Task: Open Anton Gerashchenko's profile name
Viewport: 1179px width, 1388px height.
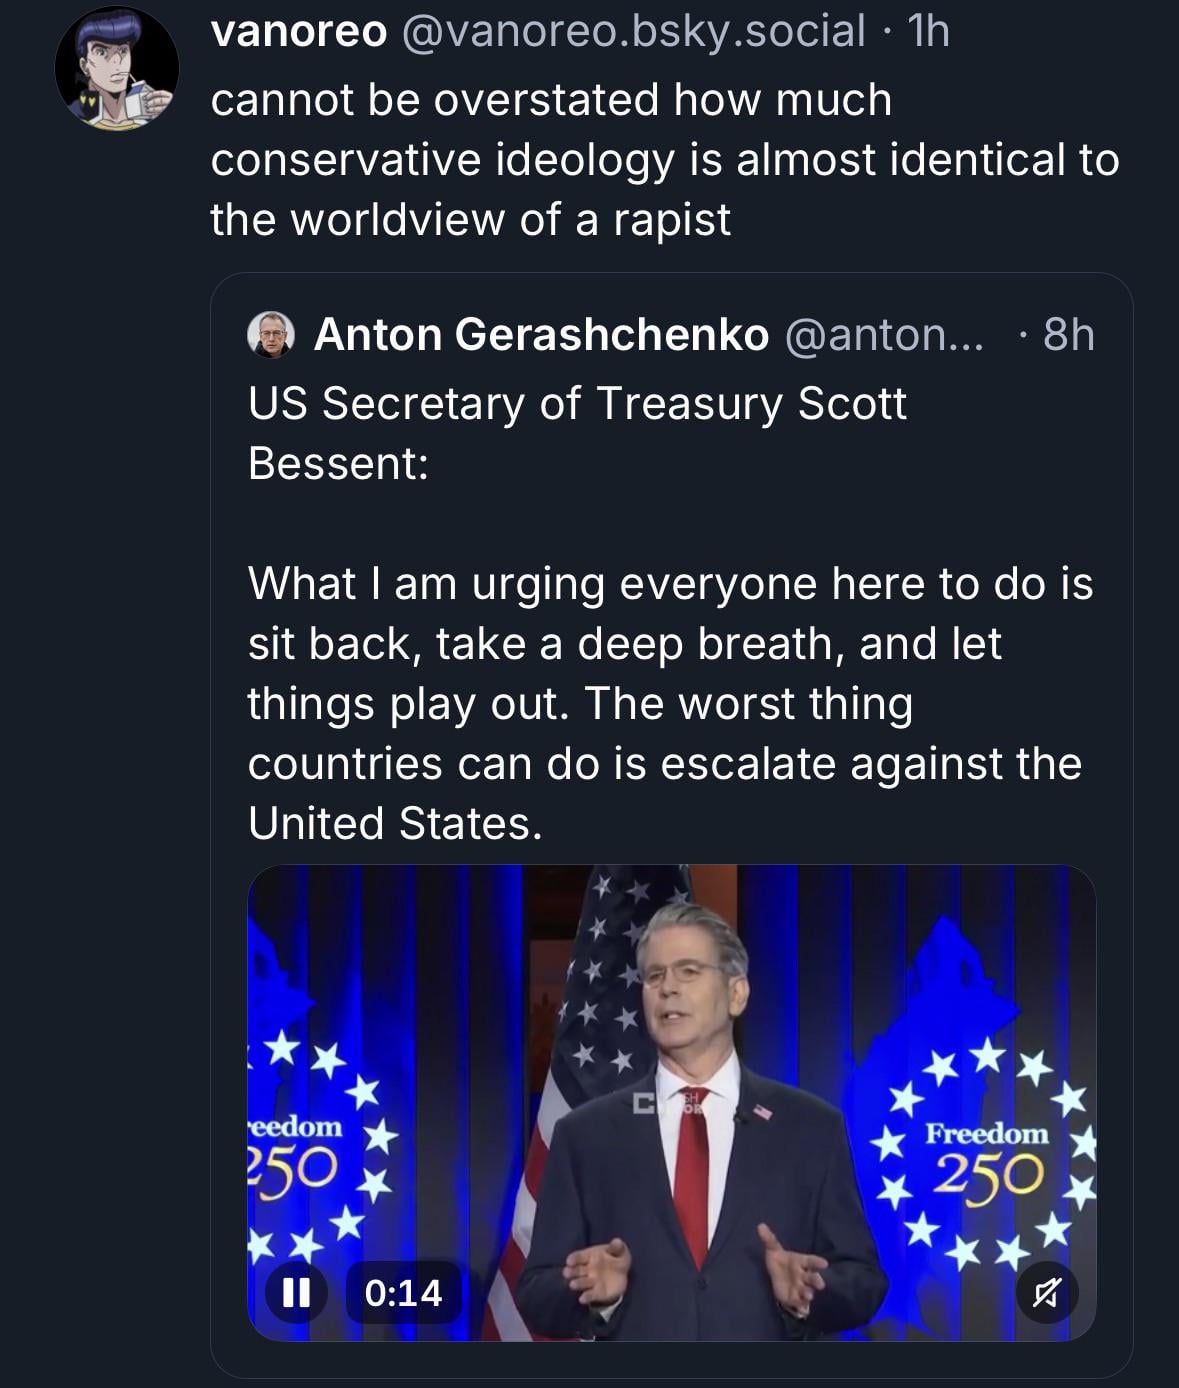Action: point(541,335)
